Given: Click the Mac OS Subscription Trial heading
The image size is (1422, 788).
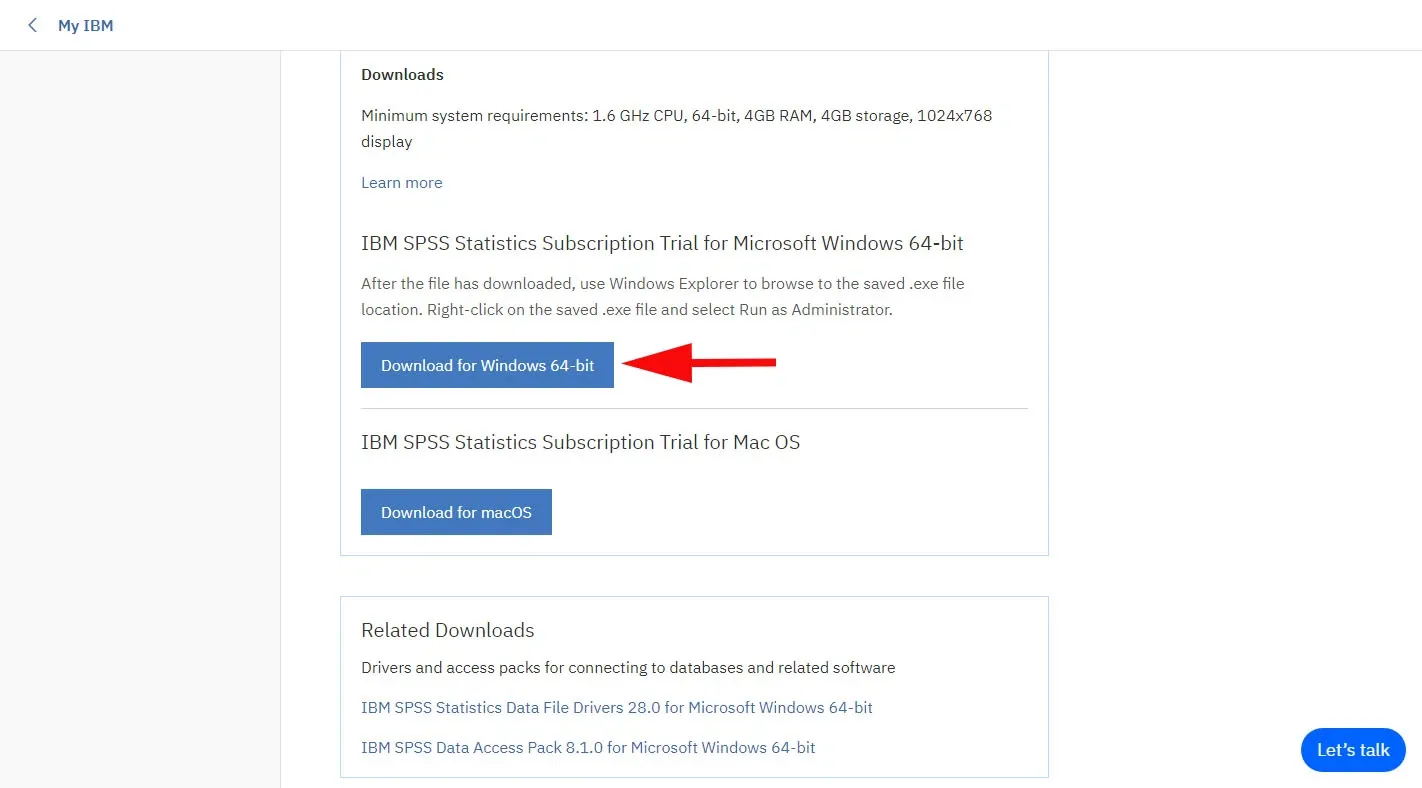Looking at the screenshot, I should pos(581,442).
